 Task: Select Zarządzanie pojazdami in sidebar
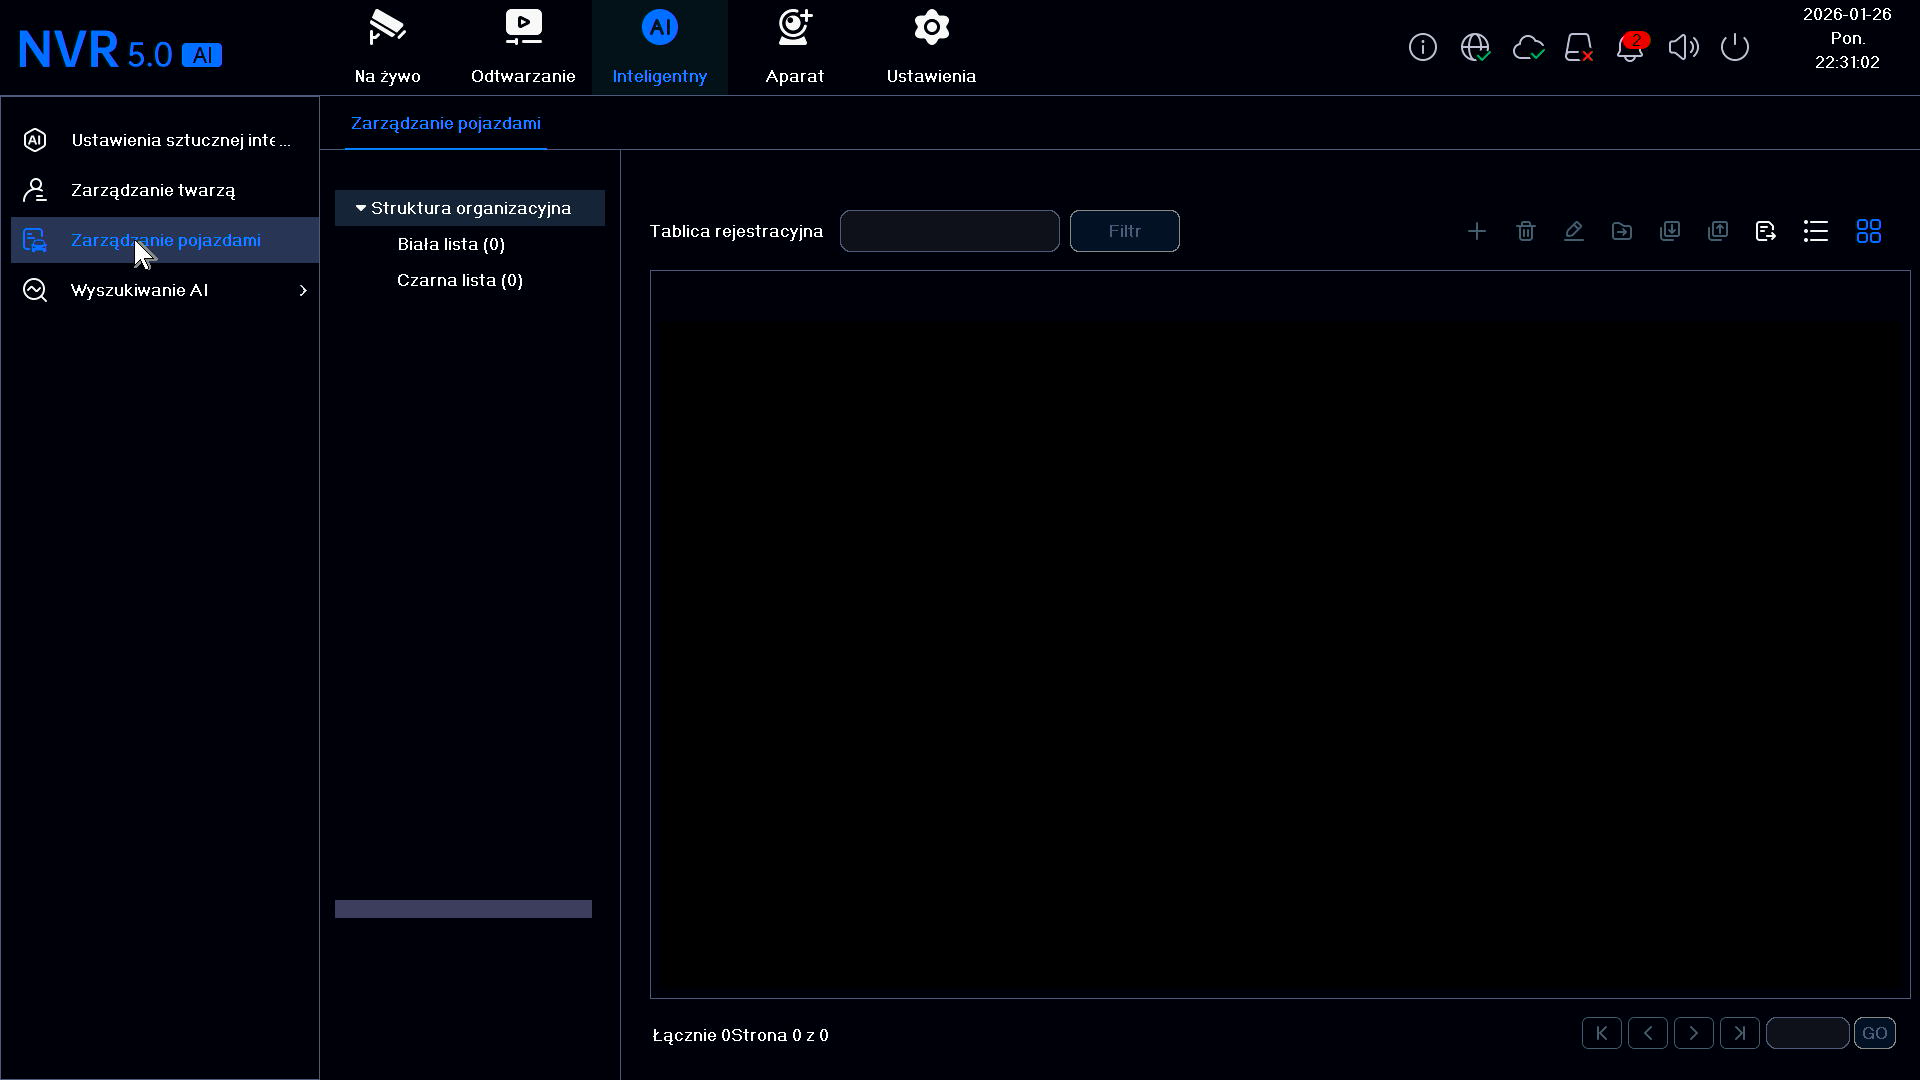[x=165, y=240]
